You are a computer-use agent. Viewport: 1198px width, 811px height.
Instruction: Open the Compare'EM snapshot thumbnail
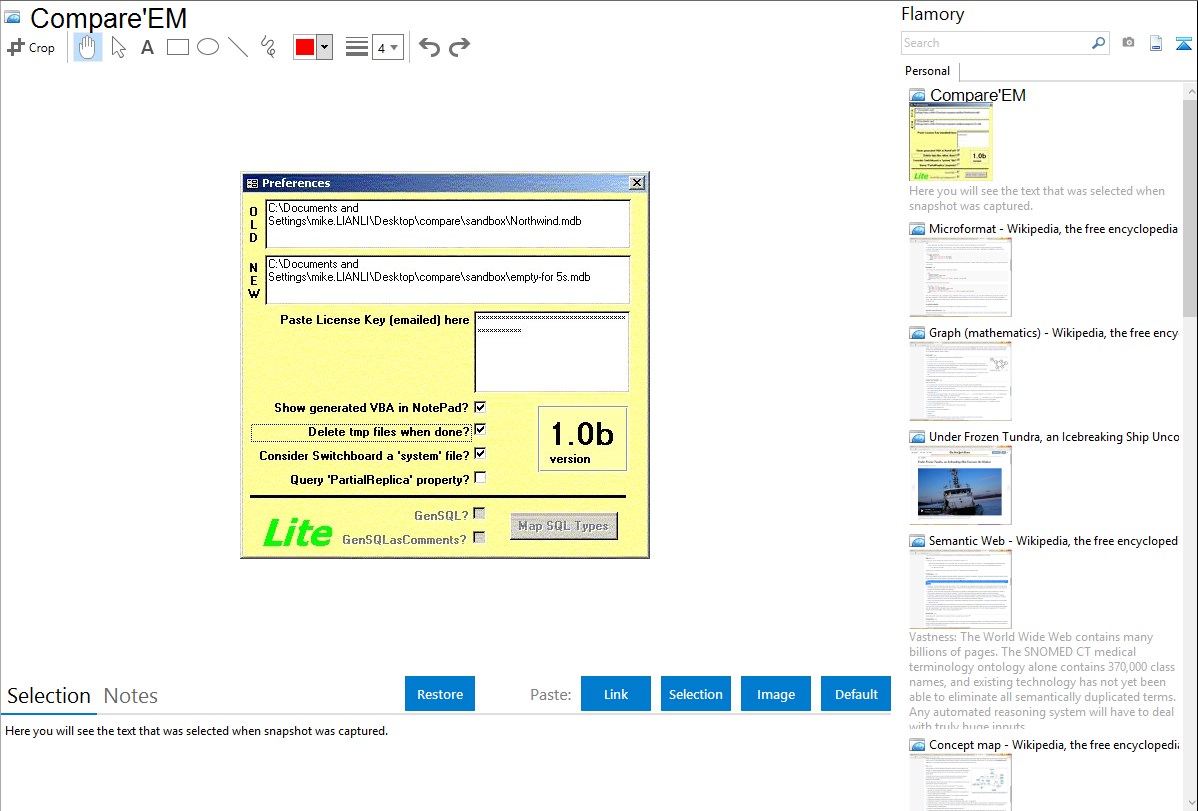point(951,143)
